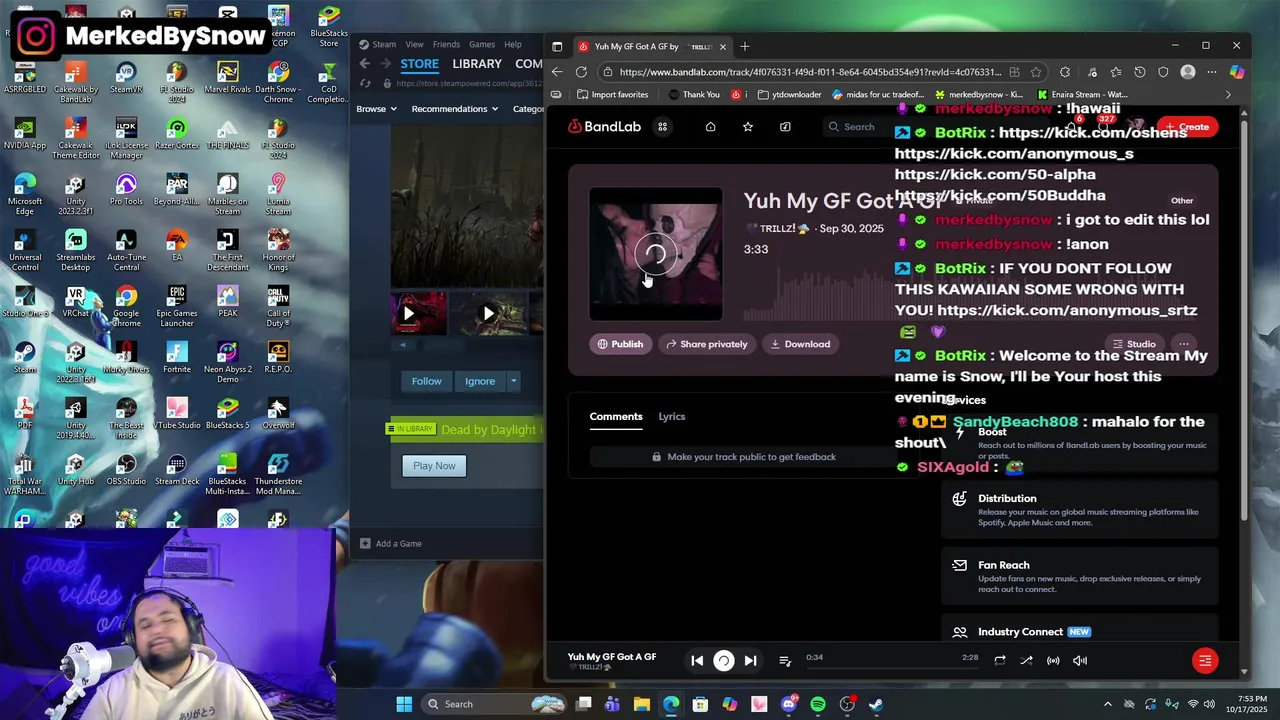Expand Browse dropdown in Steam store

tap(377, 109)
